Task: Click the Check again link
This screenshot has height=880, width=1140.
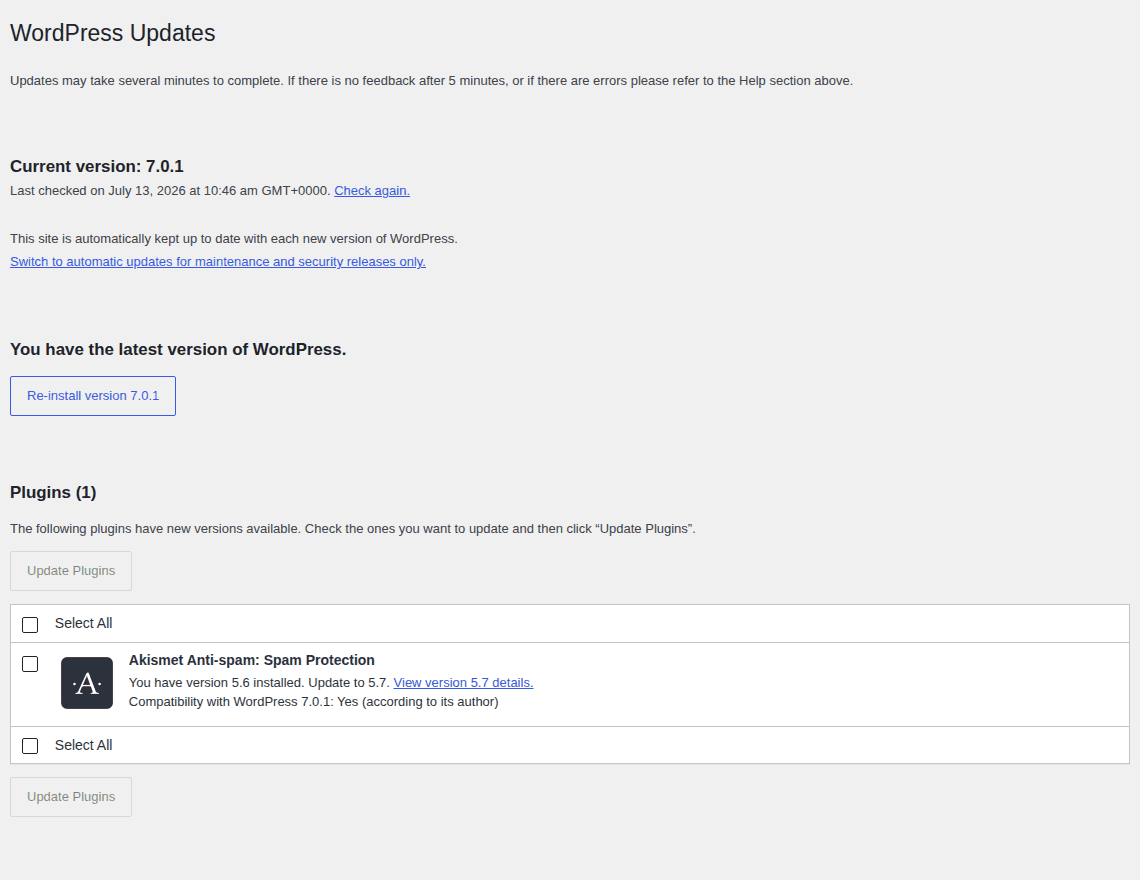Action: click(372, 191)
